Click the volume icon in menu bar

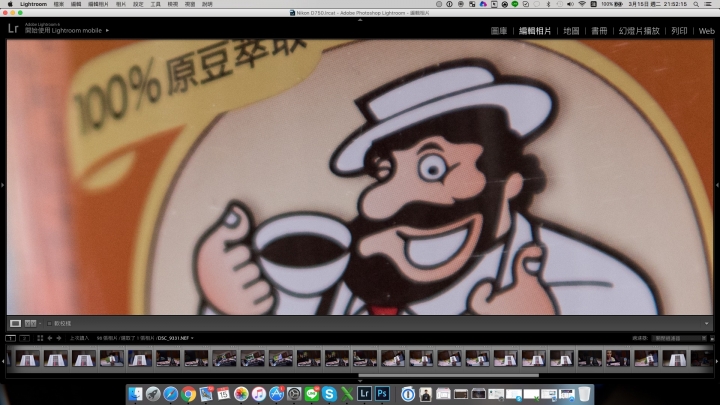click(570, 4)
